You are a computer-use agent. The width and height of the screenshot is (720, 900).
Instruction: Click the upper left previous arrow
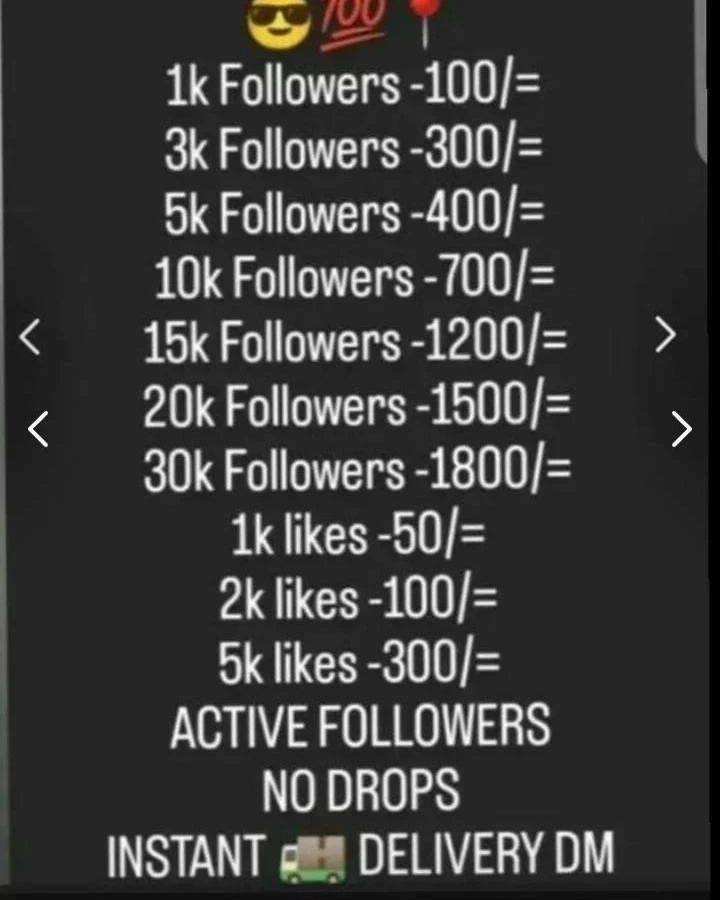point(31,338)
